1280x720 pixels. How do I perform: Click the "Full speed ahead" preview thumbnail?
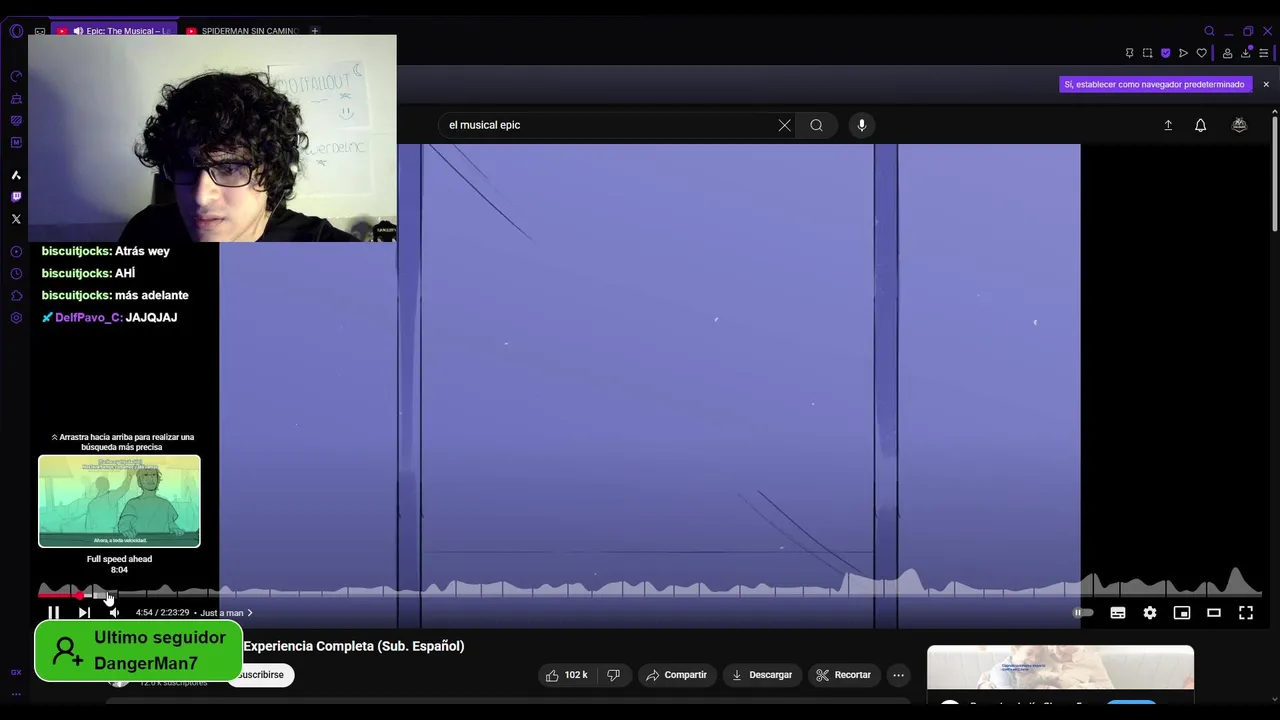pyautogui.click(x=119, y=501)
